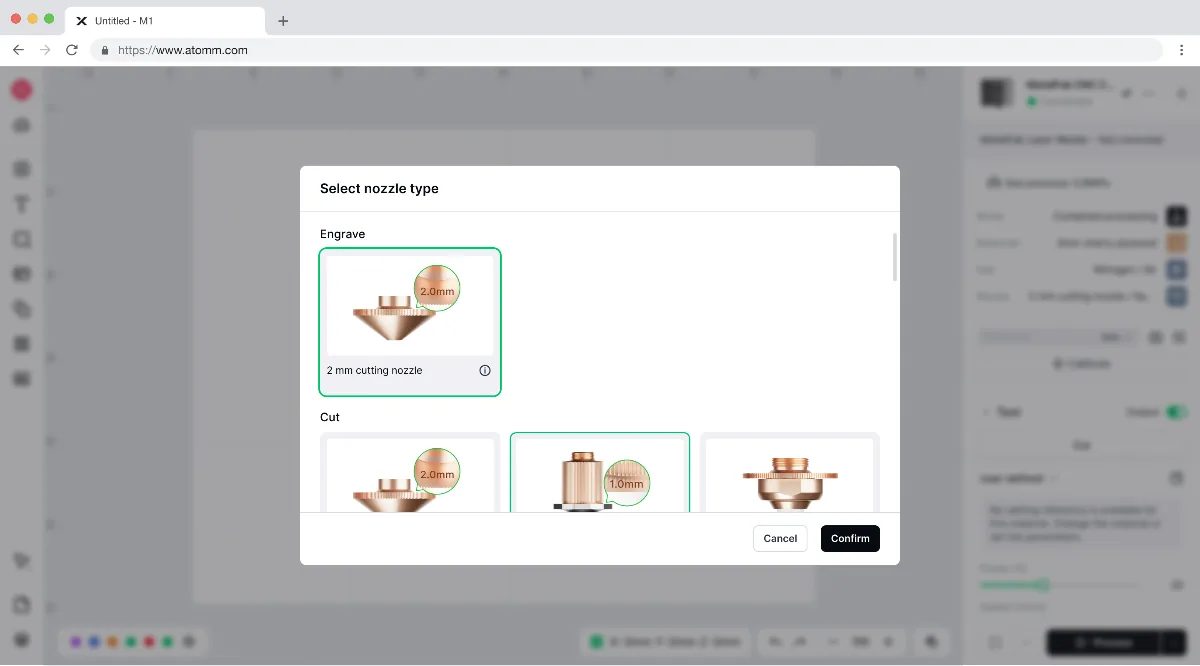The image size is (1200, 666).
Task: Cancel the nozzle type dialog
Action: pyautogui.click(x=780, y=538)
